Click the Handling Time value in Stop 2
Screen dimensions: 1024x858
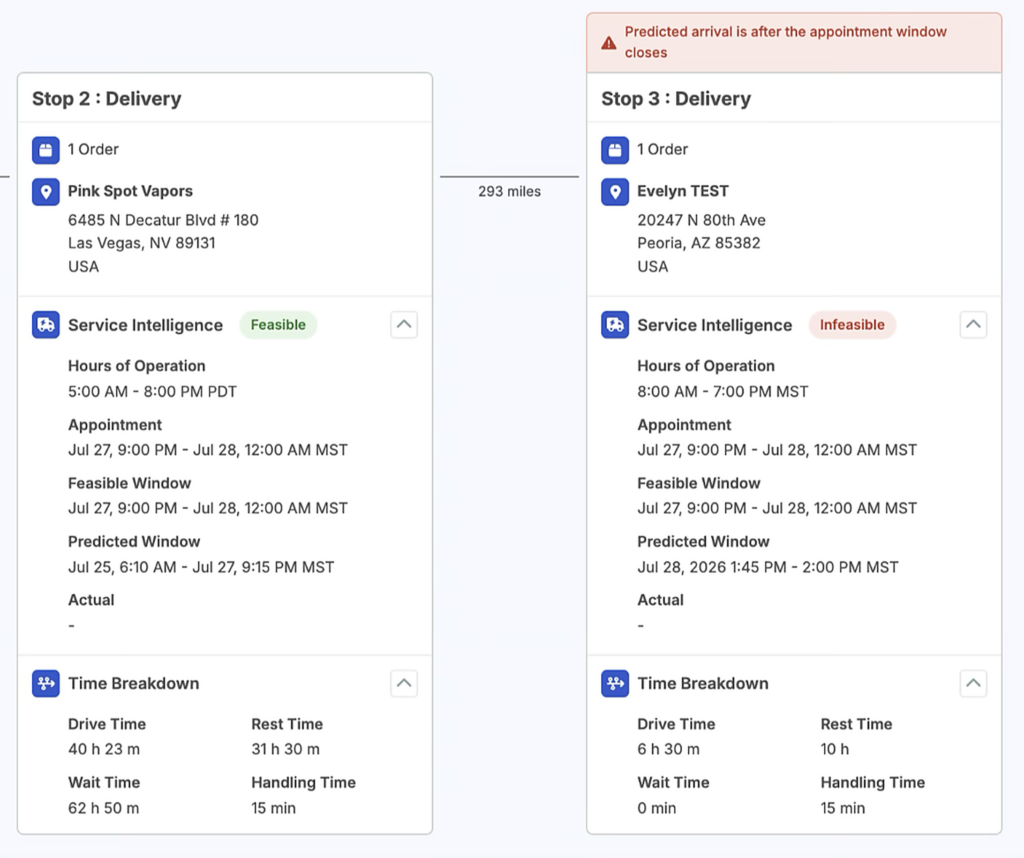(274, 808)
